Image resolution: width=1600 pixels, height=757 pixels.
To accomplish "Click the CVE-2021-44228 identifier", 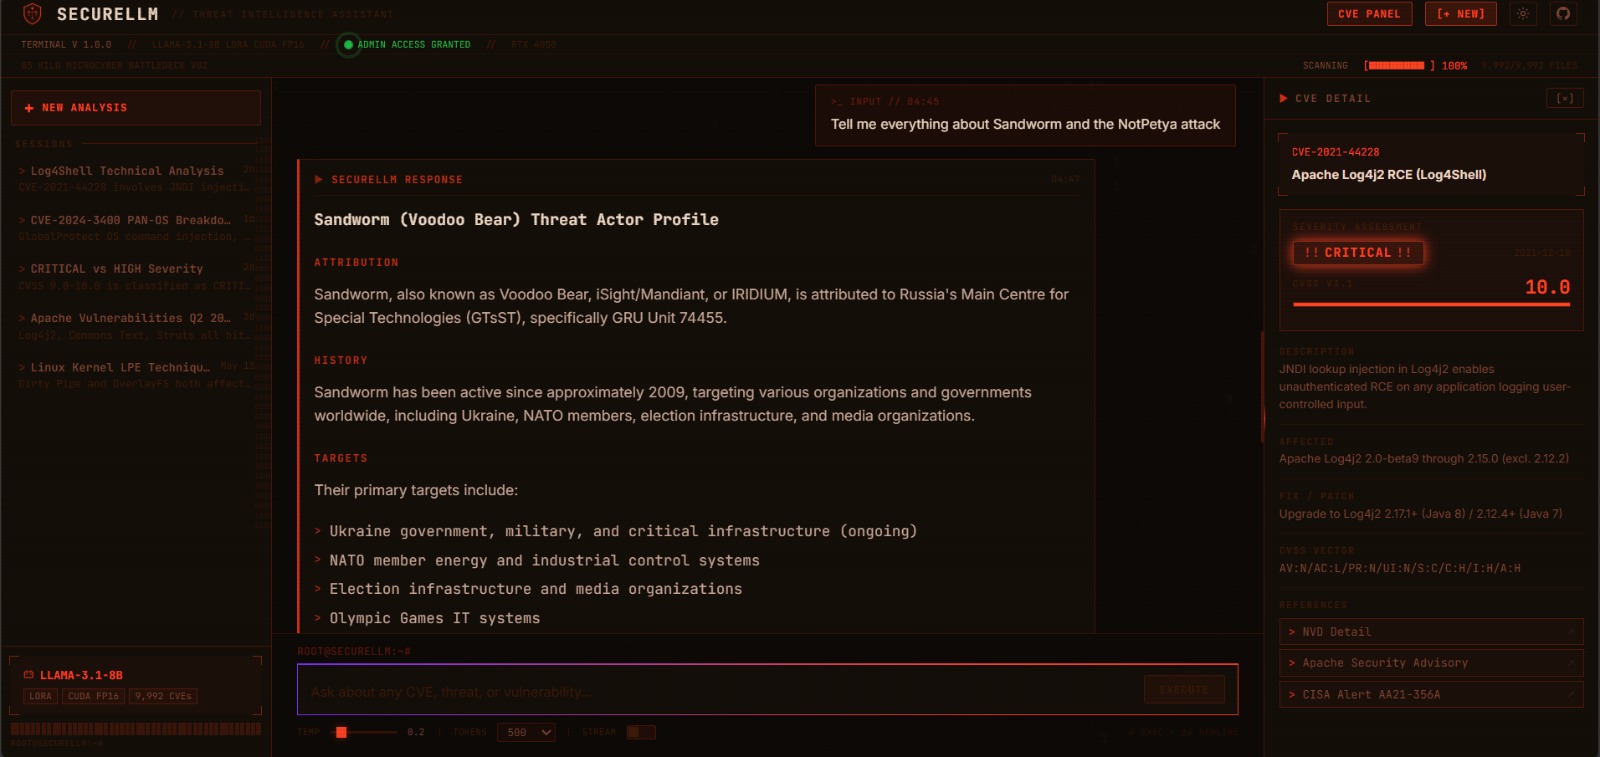I will pos(1335,153).
